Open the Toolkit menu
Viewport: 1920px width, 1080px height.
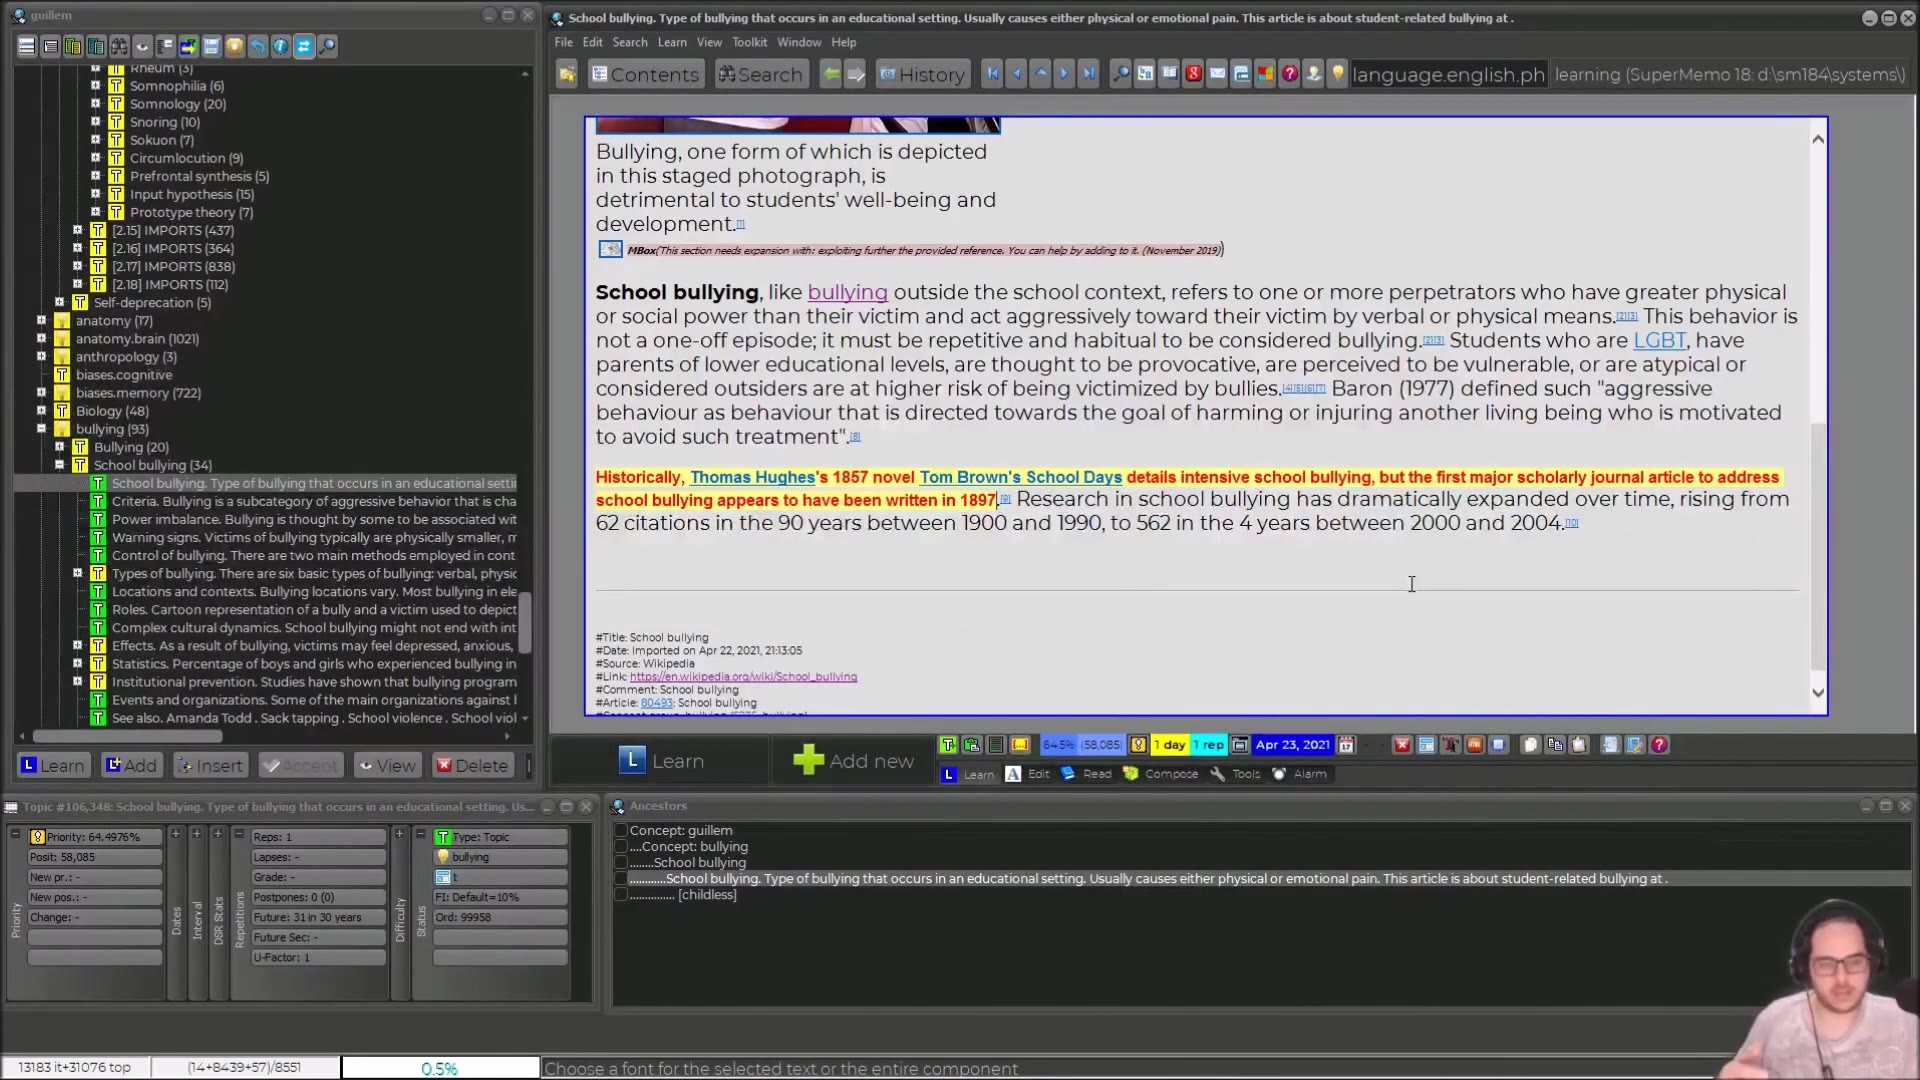tap(749, 42)
